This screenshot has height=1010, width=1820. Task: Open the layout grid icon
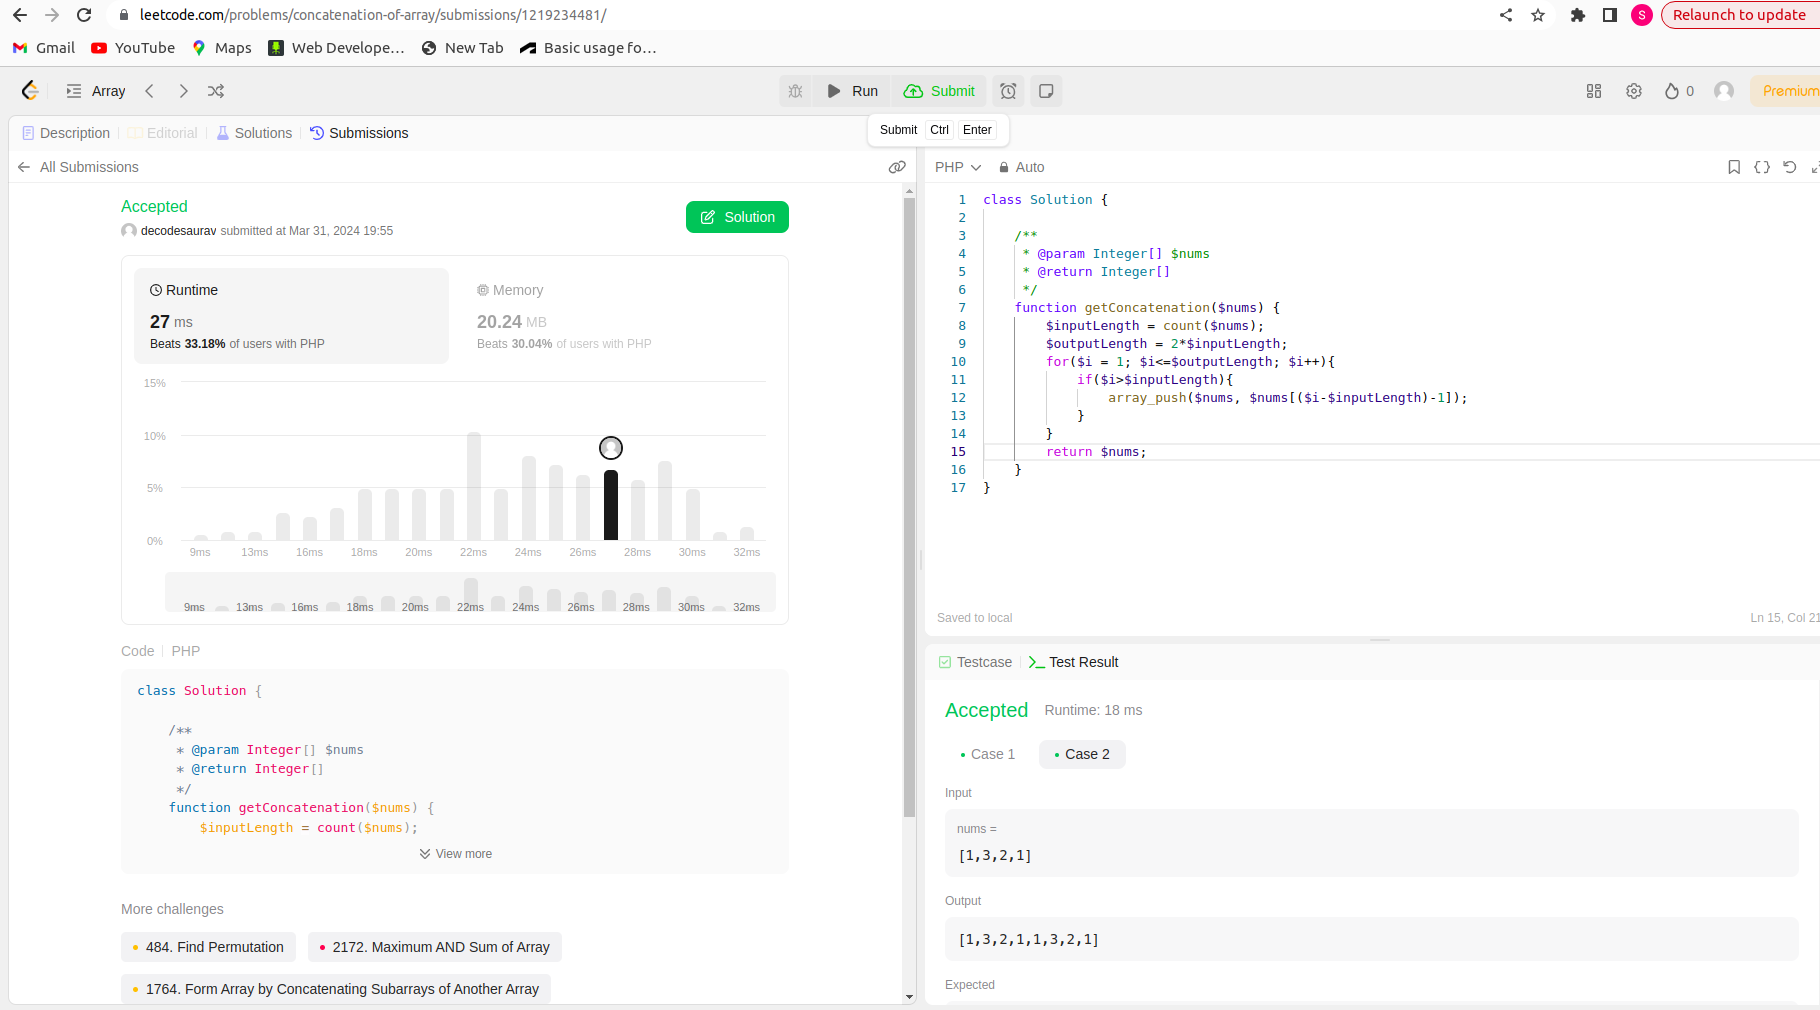1594,91
